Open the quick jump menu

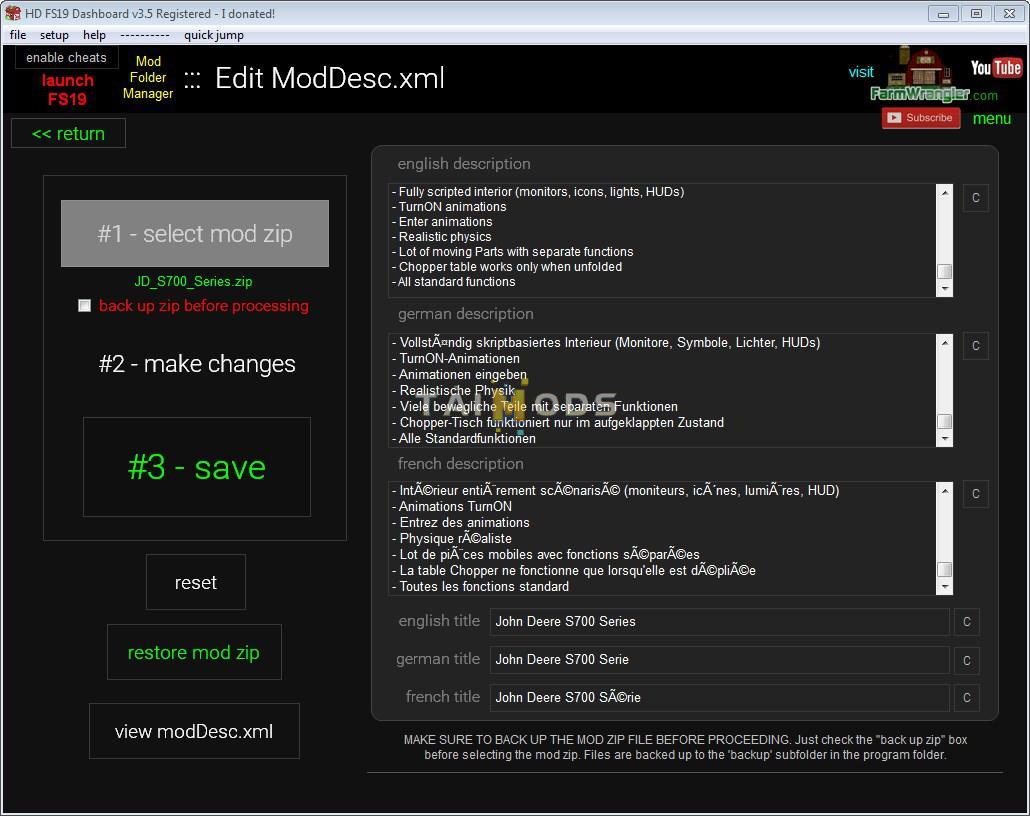coord(213,35)
